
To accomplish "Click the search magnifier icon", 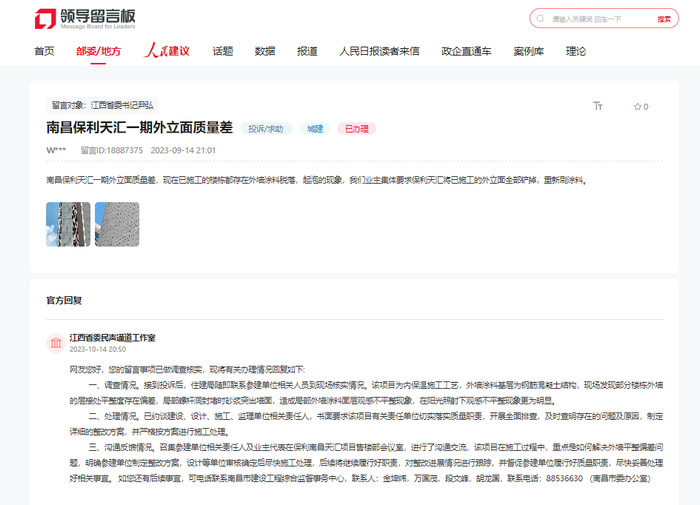I will [x=540, y=19].
